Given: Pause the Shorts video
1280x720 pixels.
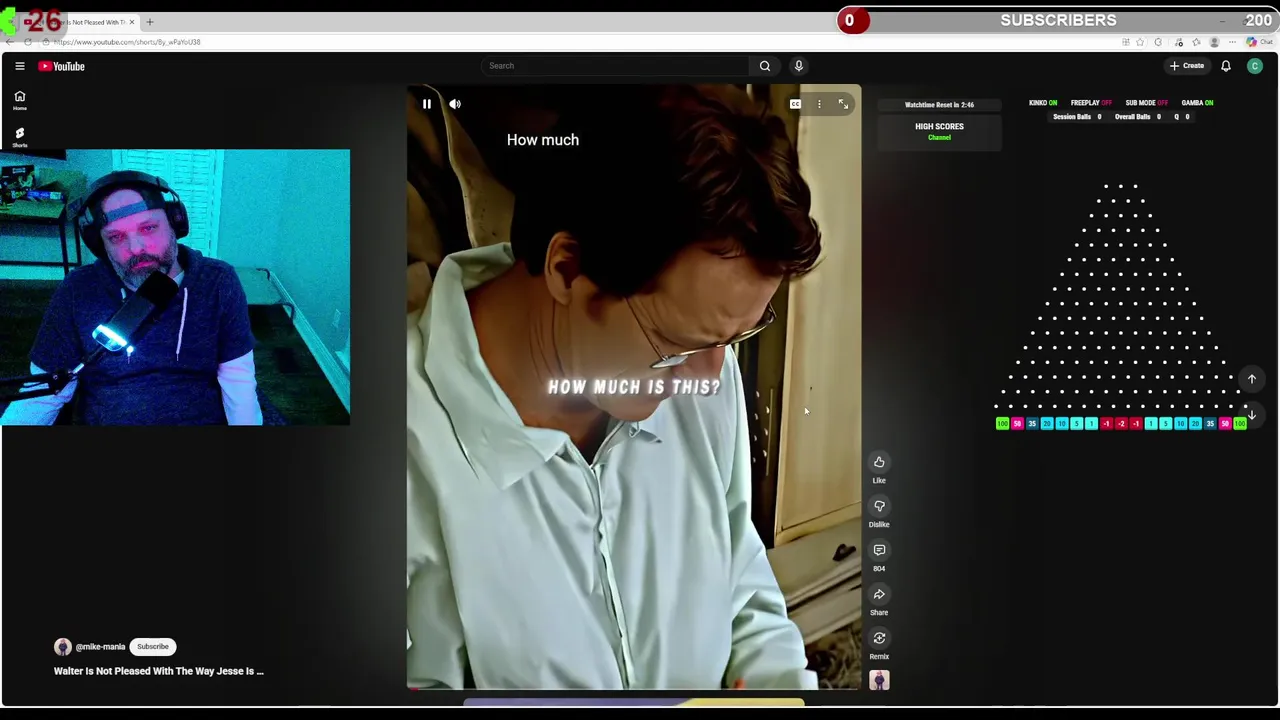Looking at the screenshot, I should coord(427,104).
